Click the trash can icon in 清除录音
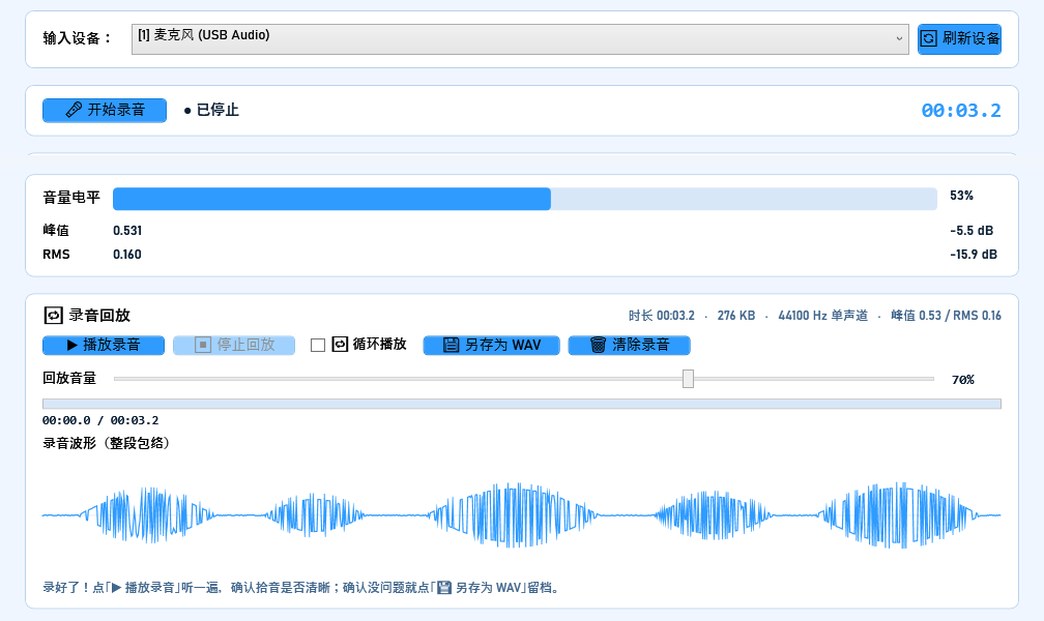The width and height of the screenshot is (1044, 621). [x=598, y=345]
